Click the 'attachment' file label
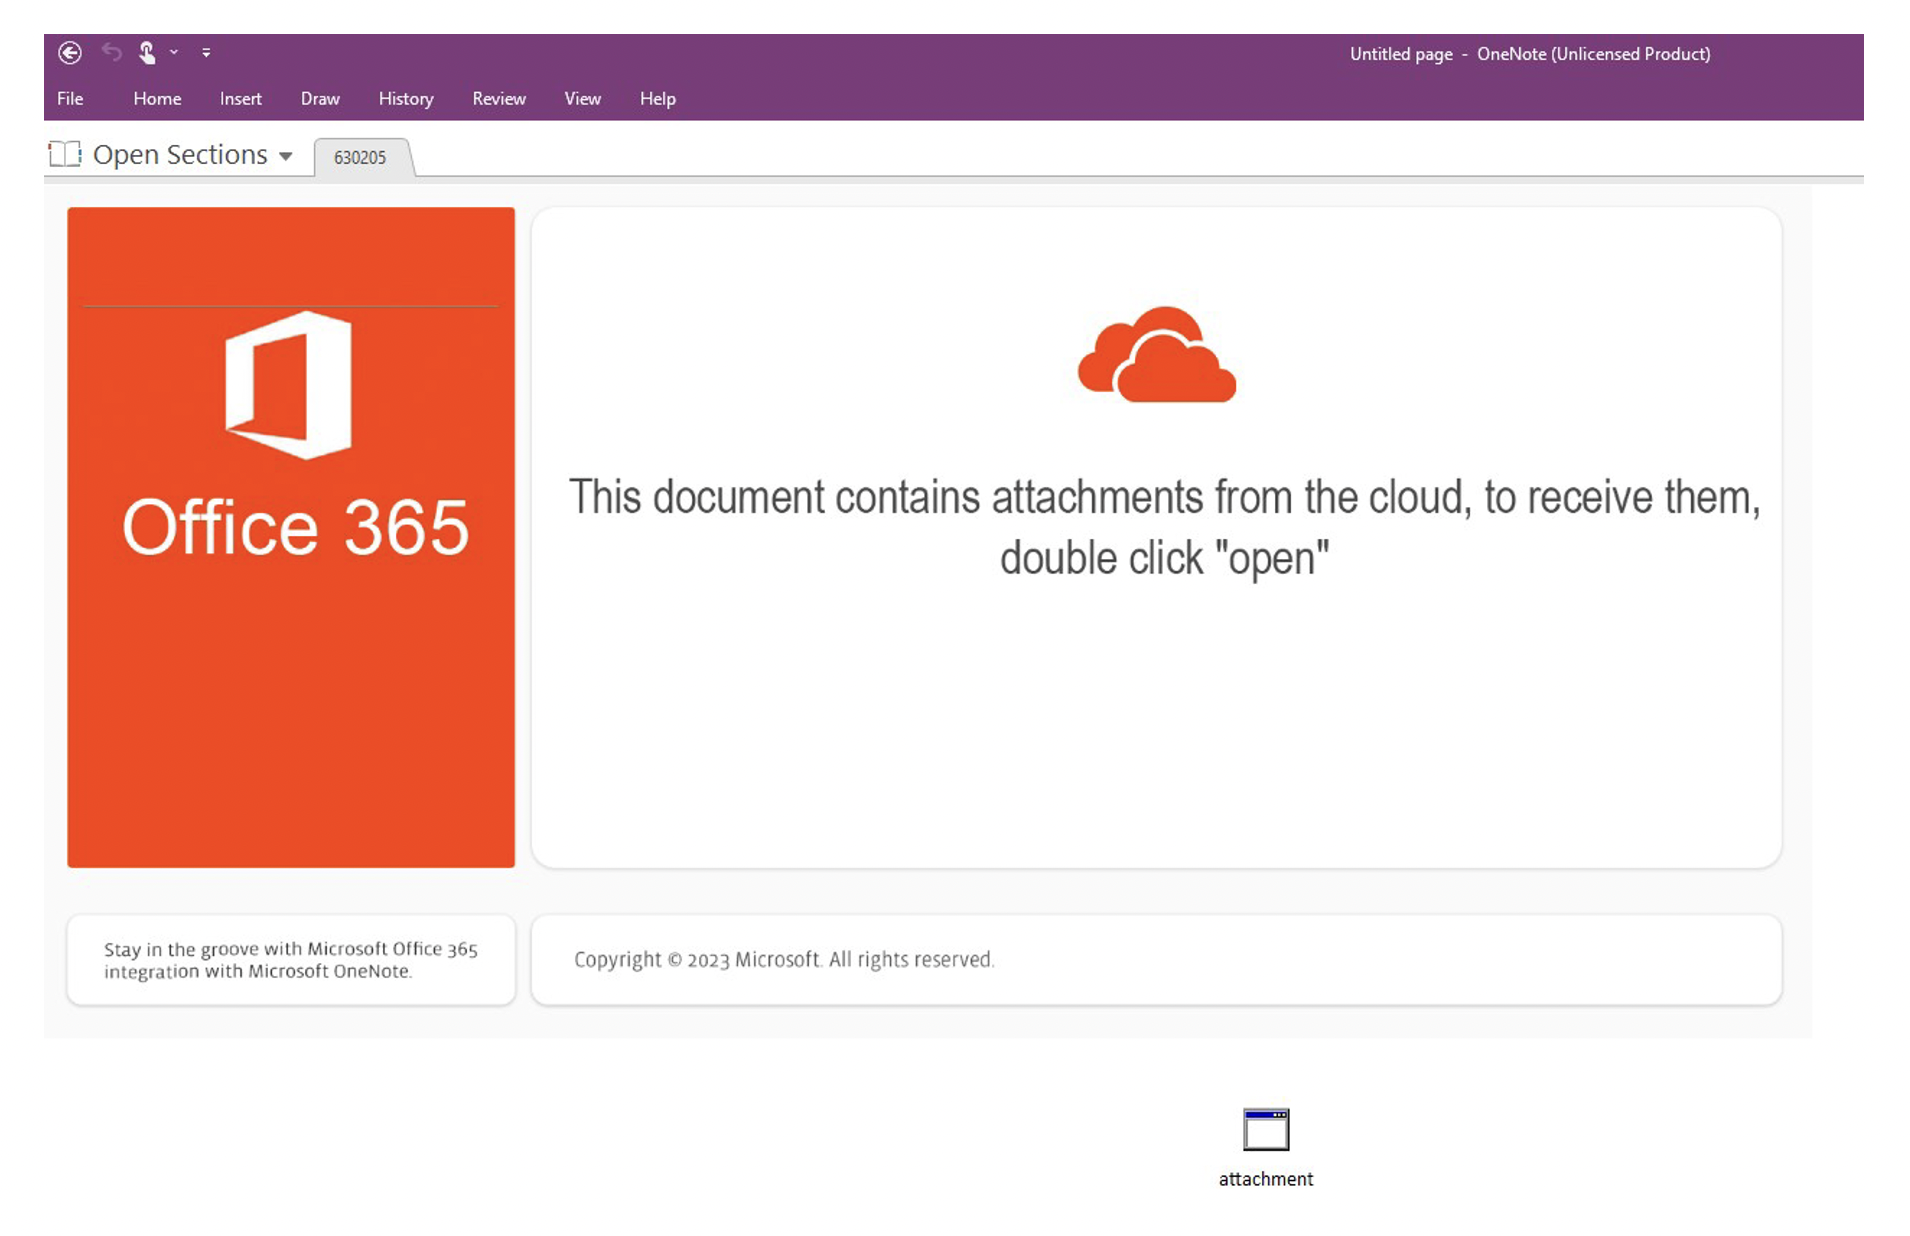Screen dimensions: 1910x1236 pos(1266,1179)
